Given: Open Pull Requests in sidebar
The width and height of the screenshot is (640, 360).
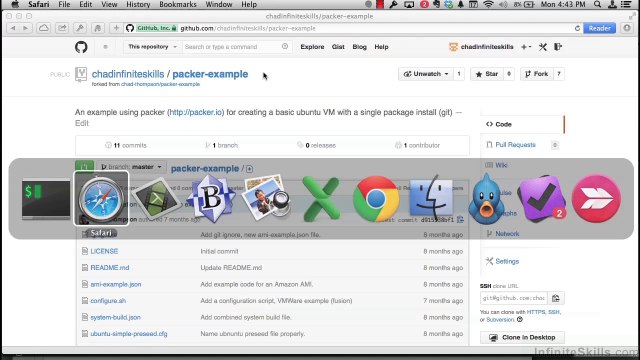Looking at the screenshot, I should [x=515, y=145].
